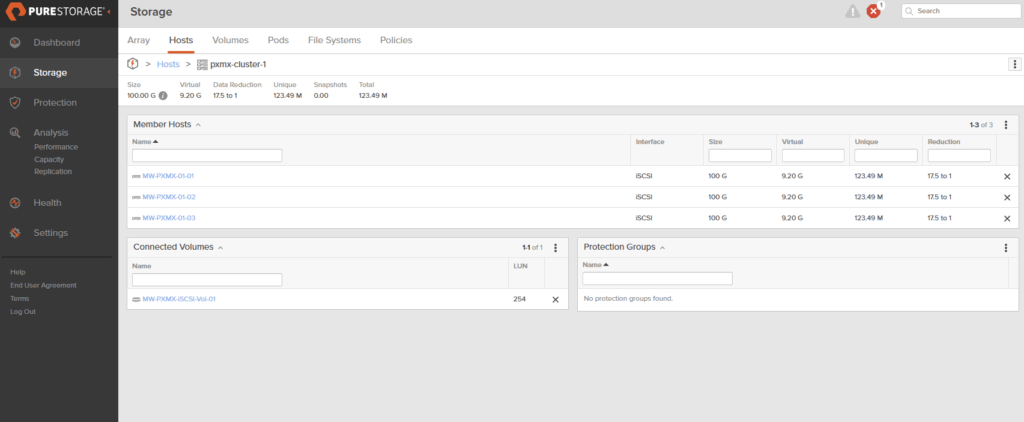Focus Protection Groups Name filter field
The height and width of the screenshot is (422, 1024).
(x=658, y=279)
